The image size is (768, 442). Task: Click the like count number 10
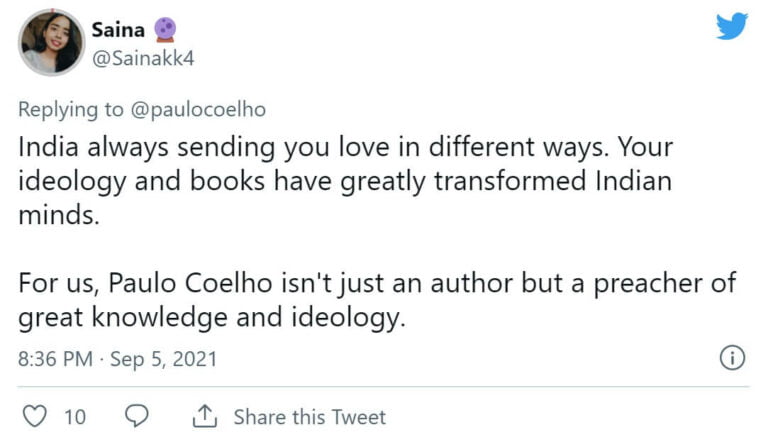[x=75, y=417]
